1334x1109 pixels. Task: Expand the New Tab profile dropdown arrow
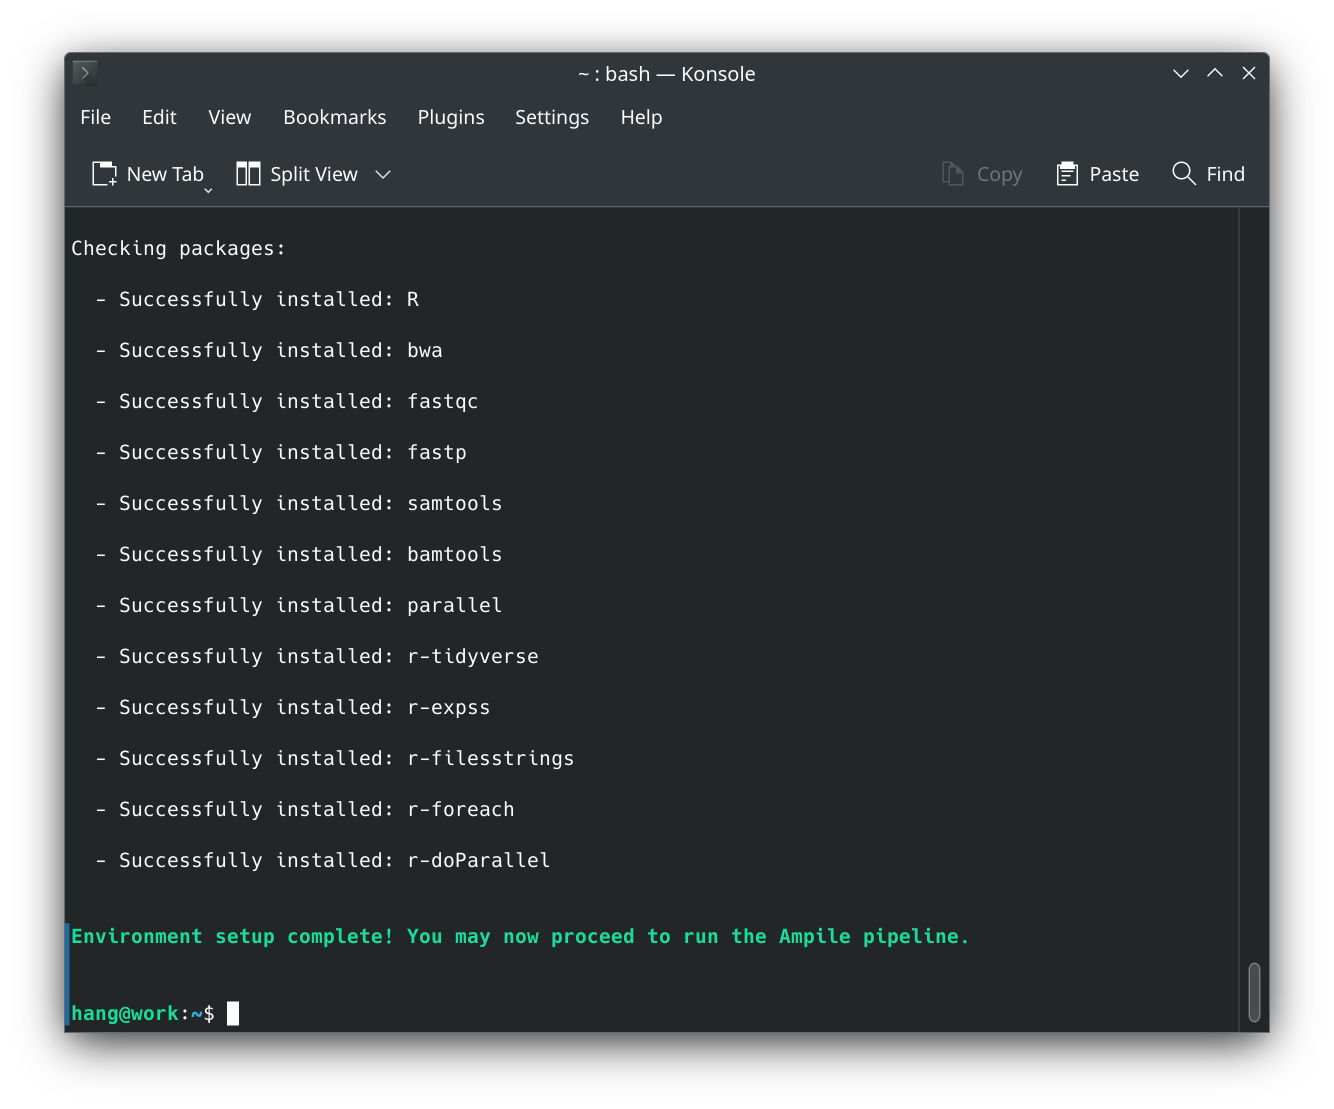tap(208, 190)
